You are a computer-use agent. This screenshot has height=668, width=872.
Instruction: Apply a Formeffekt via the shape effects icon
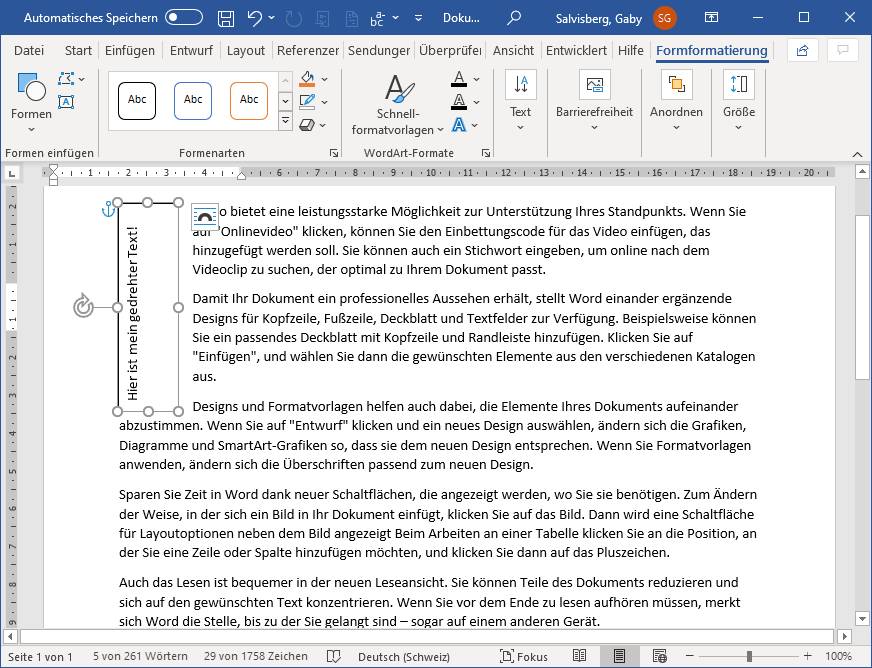coord(309,125)
